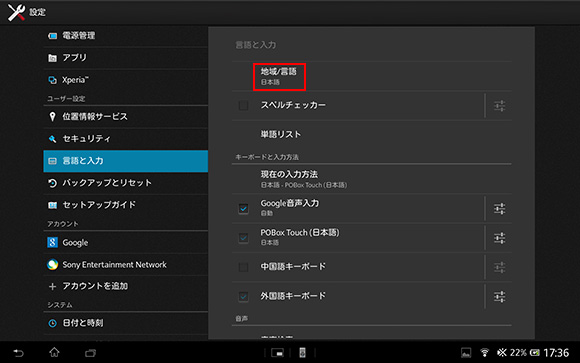Open 日付と時刻 date and time settings
Viewport: 580px width, 363px height.
pyautogui.click(x=125, y=323)
